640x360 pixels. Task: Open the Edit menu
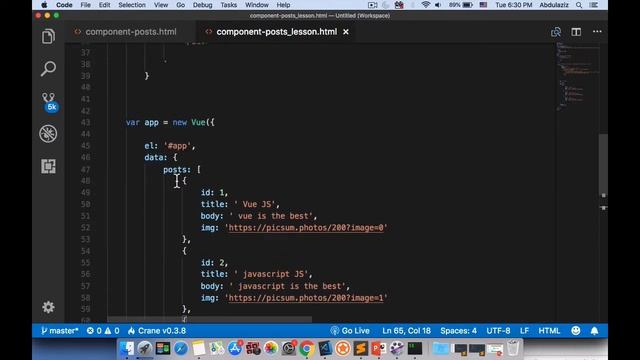[104, 5]
